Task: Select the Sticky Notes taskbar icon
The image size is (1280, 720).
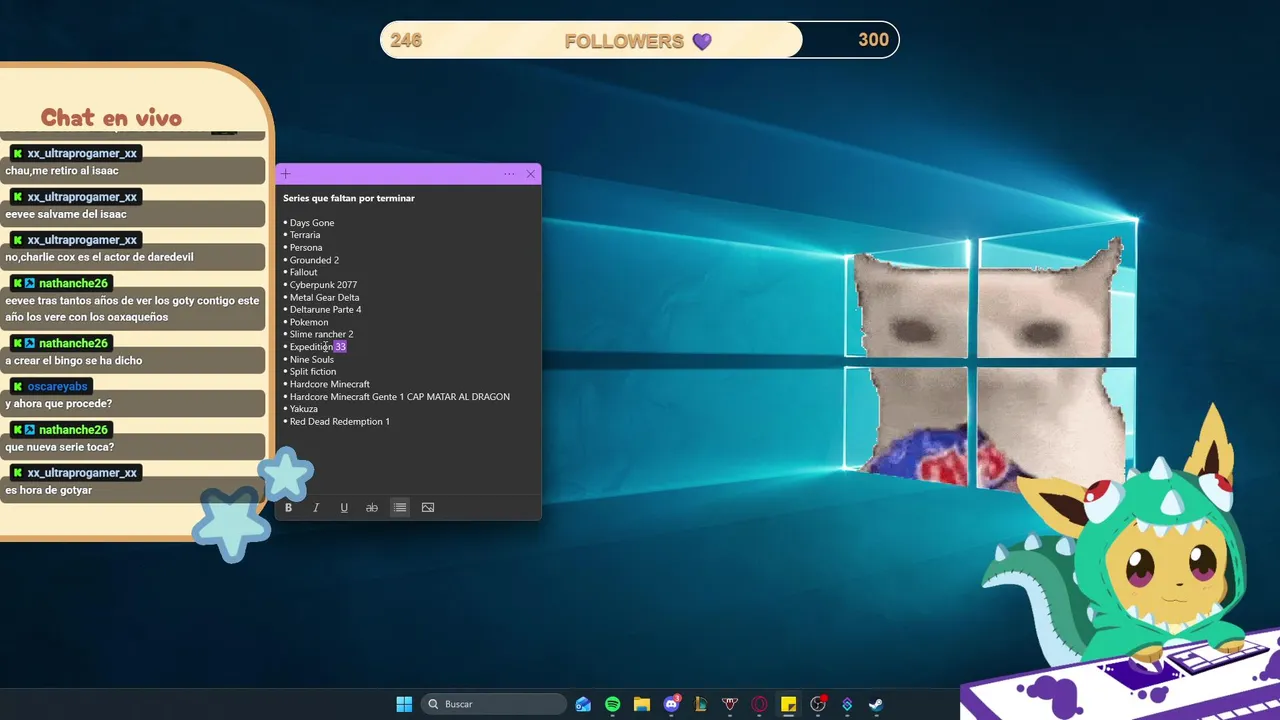Action: (788, 704)
